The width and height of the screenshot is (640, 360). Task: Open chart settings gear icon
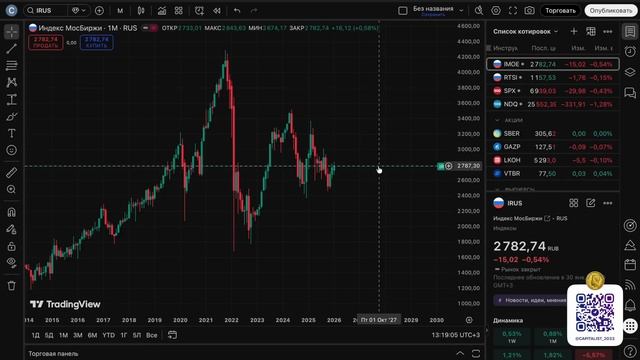click(496, 11)
